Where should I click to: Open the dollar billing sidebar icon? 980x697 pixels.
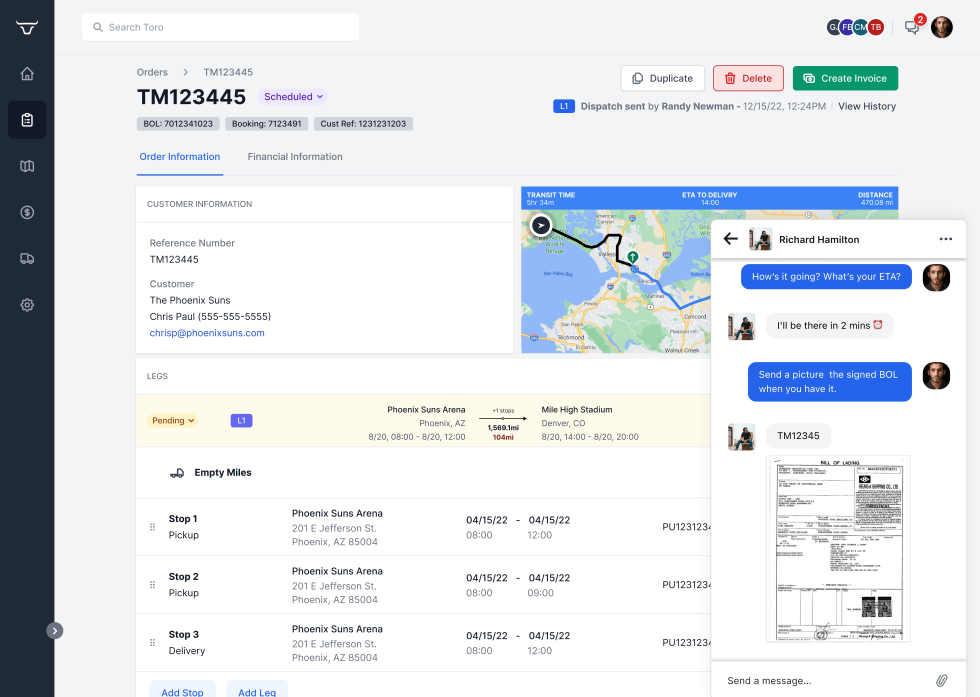pos(27,212)
